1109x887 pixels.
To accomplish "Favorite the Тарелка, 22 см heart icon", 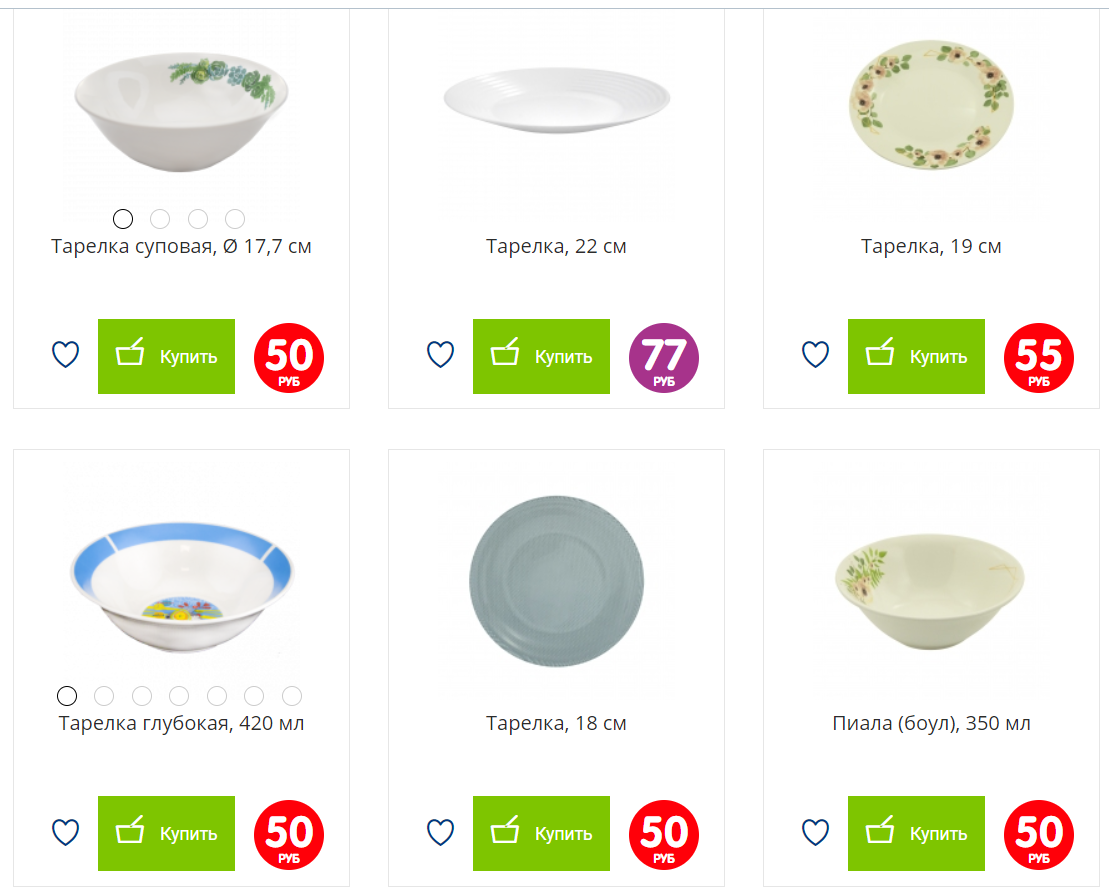I will click(441, 354).
